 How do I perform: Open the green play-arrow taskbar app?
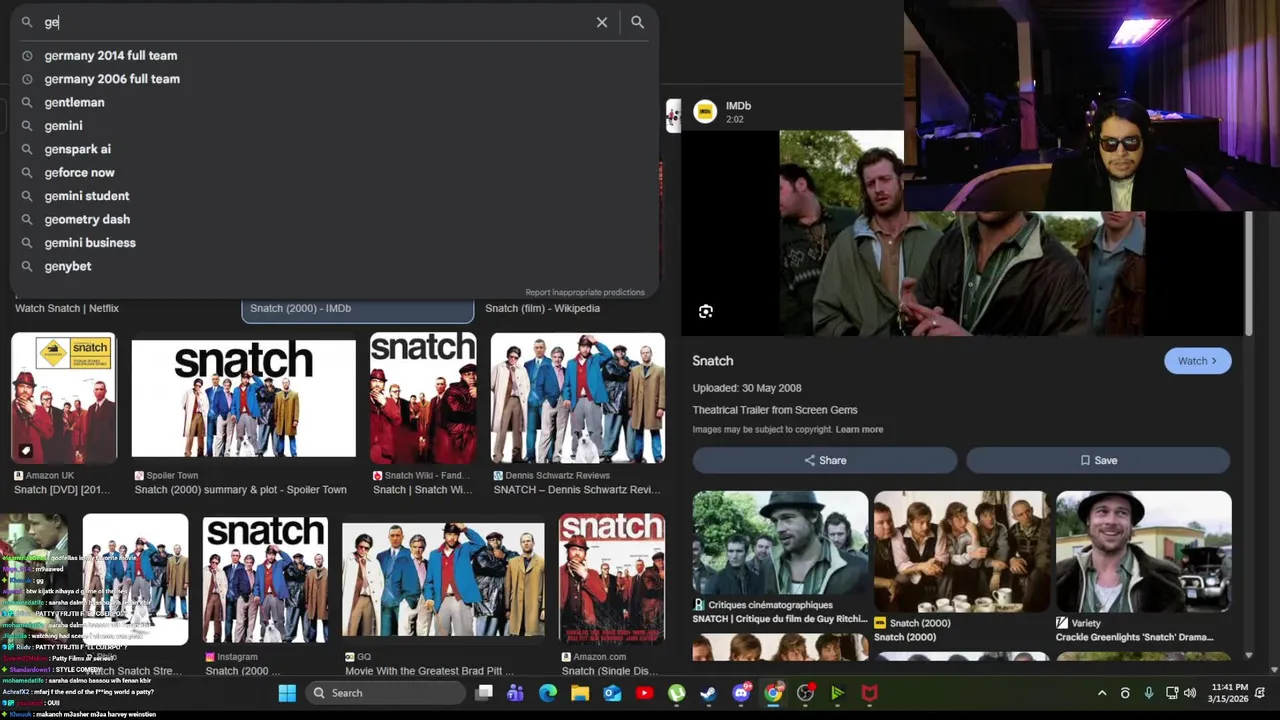coord(837,693)
